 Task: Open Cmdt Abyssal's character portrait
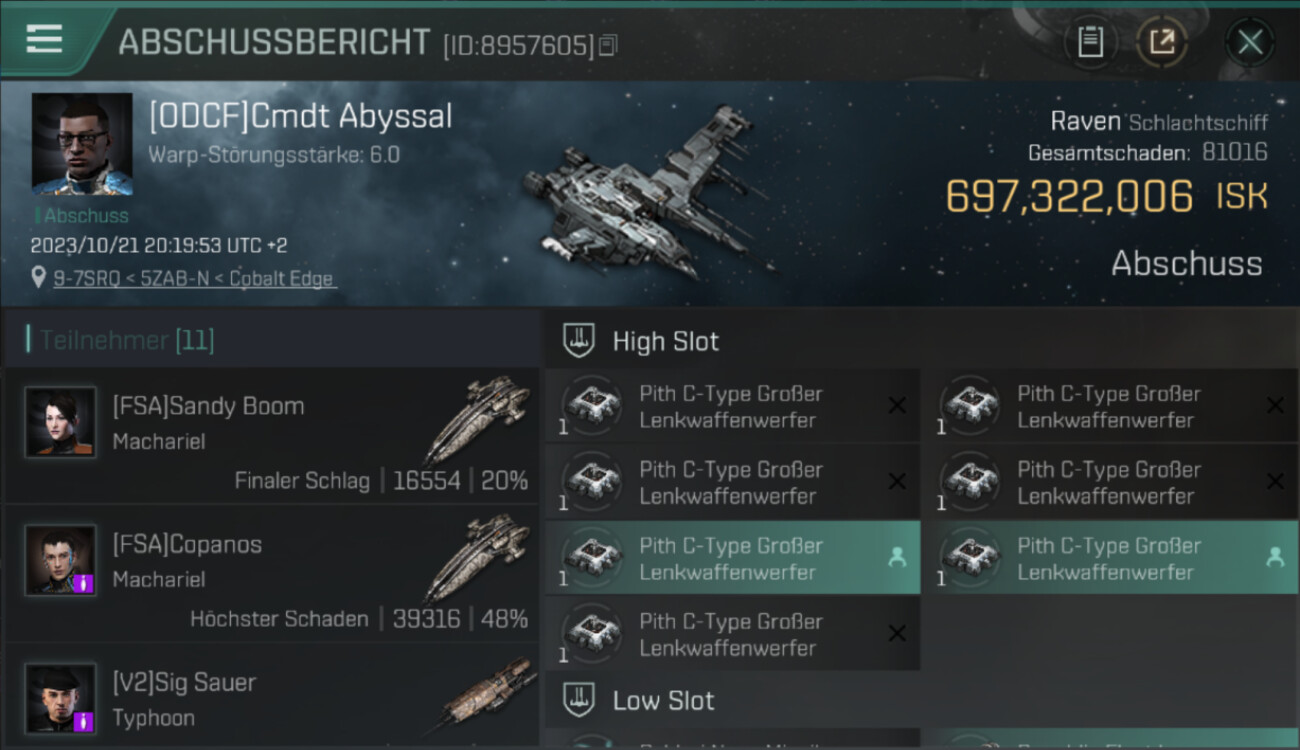point(82,145)
